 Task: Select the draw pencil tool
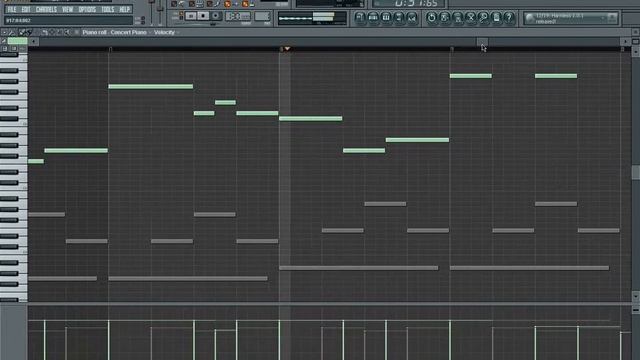click(22, 32)
